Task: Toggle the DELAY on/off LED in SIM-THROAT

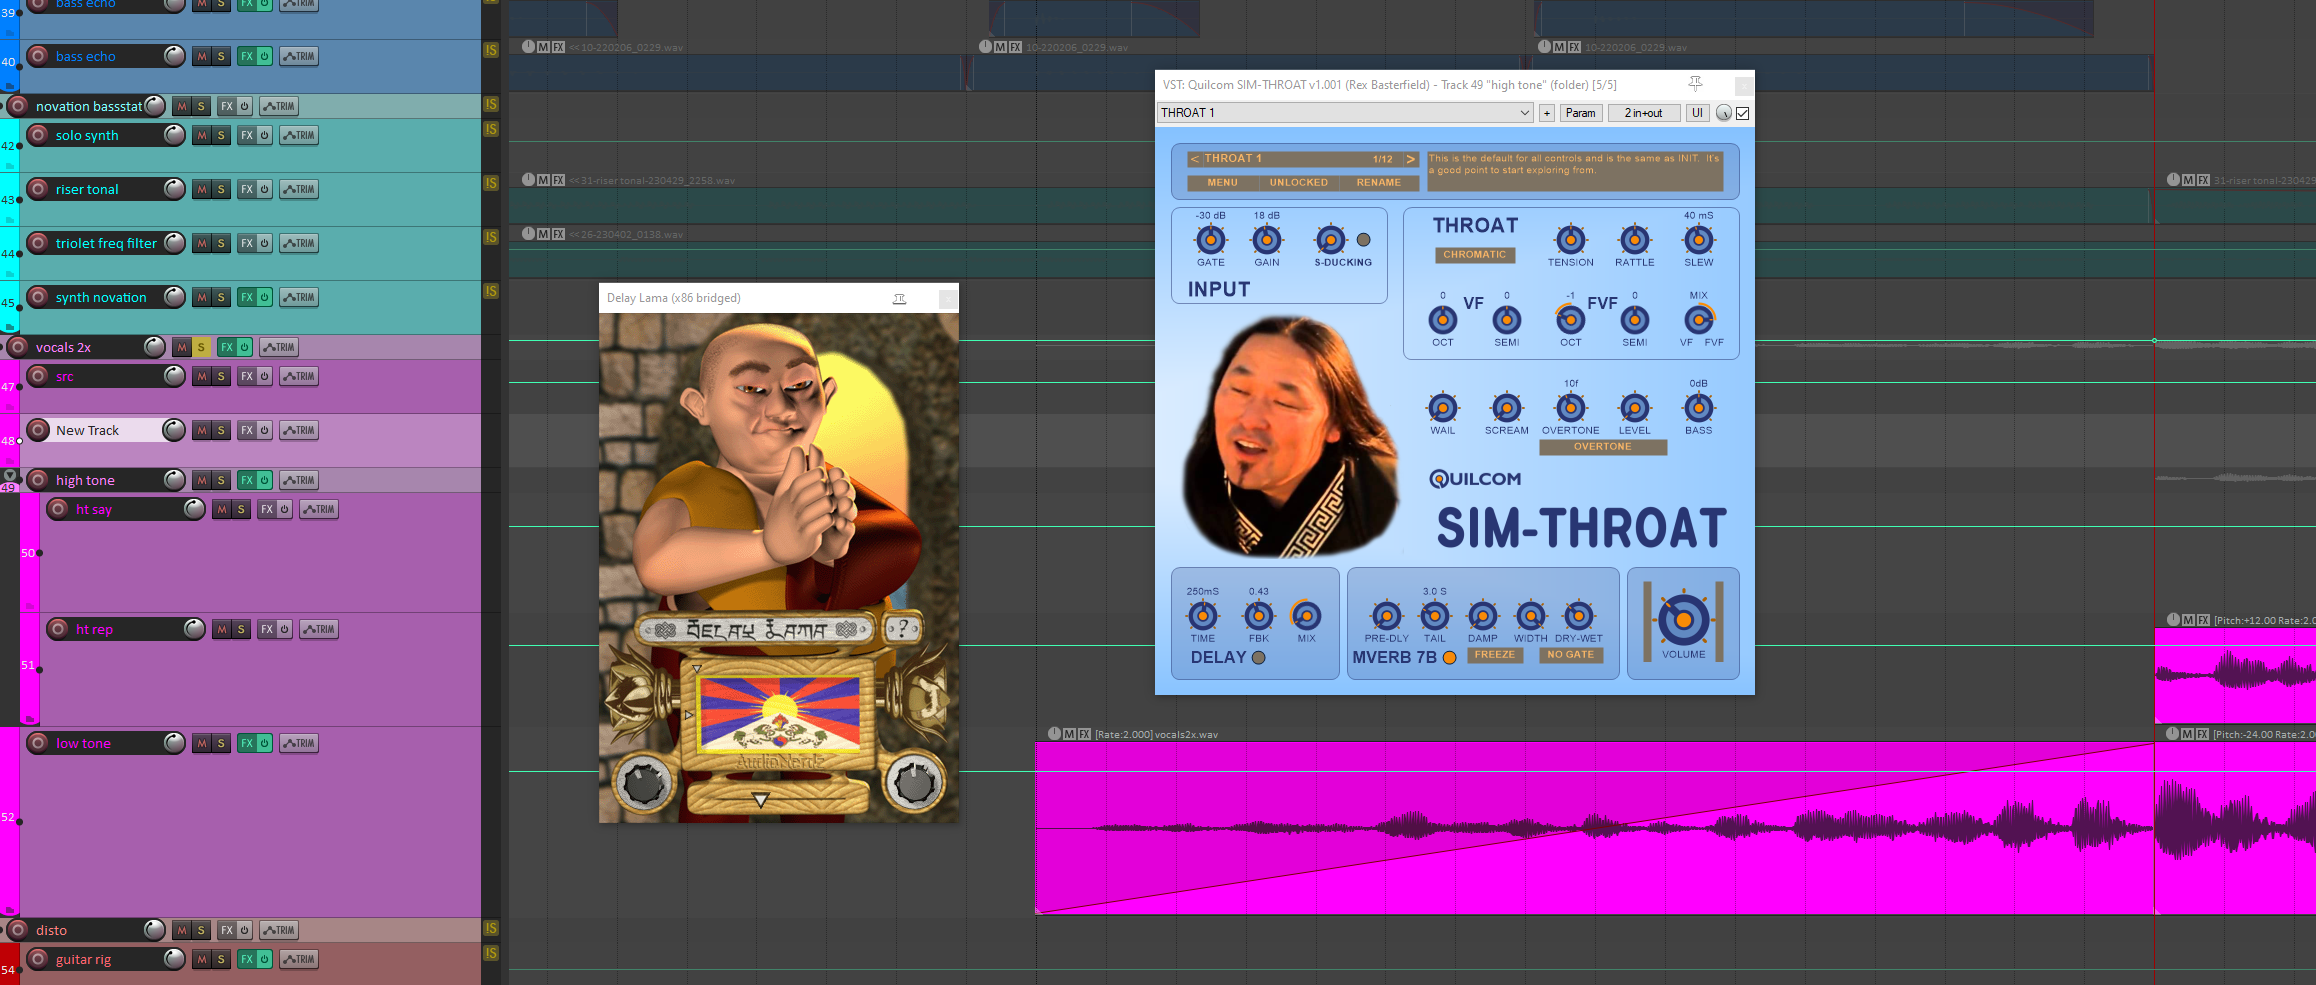Action: tap(1259, 658)
